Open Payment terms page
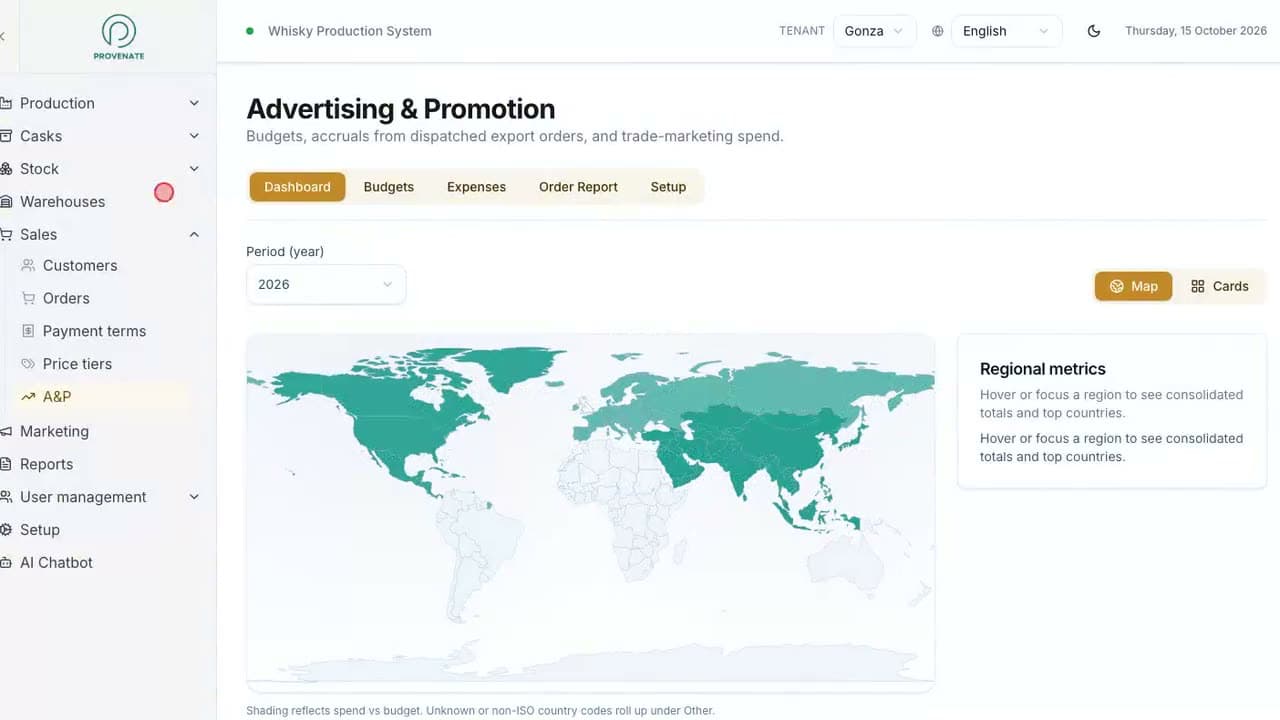Image resolution: width=1280 pixels, height=720 pixels. 94,331
